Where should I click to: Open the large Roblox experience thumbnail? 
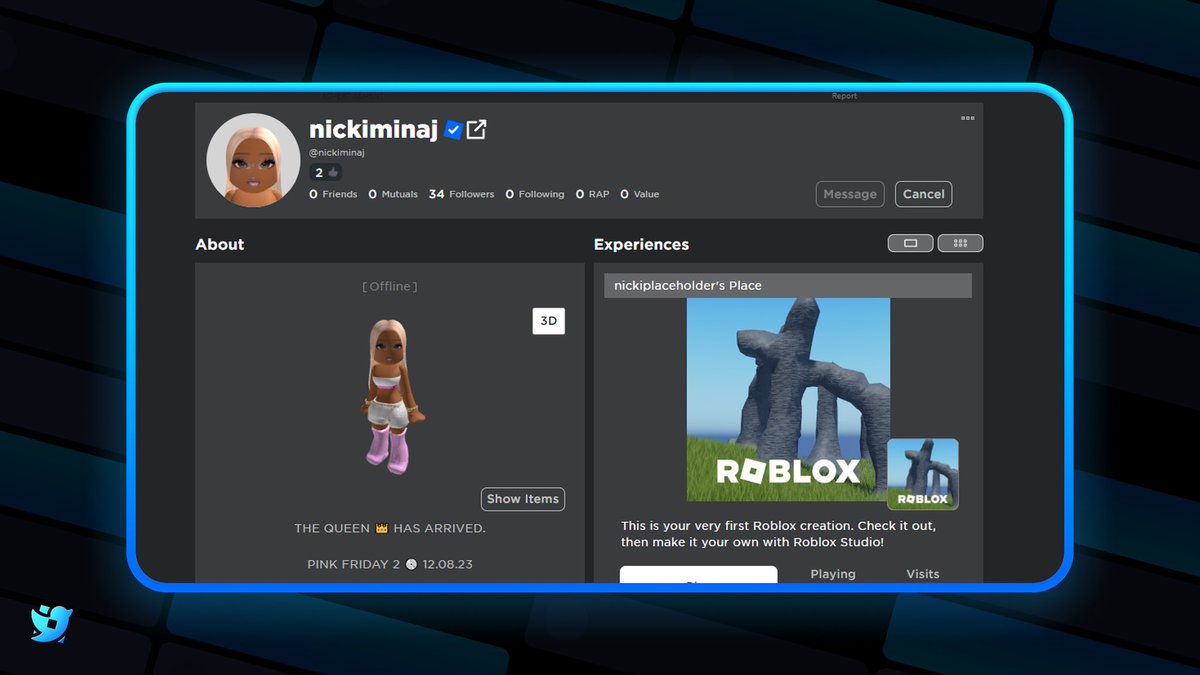(788, 400)
